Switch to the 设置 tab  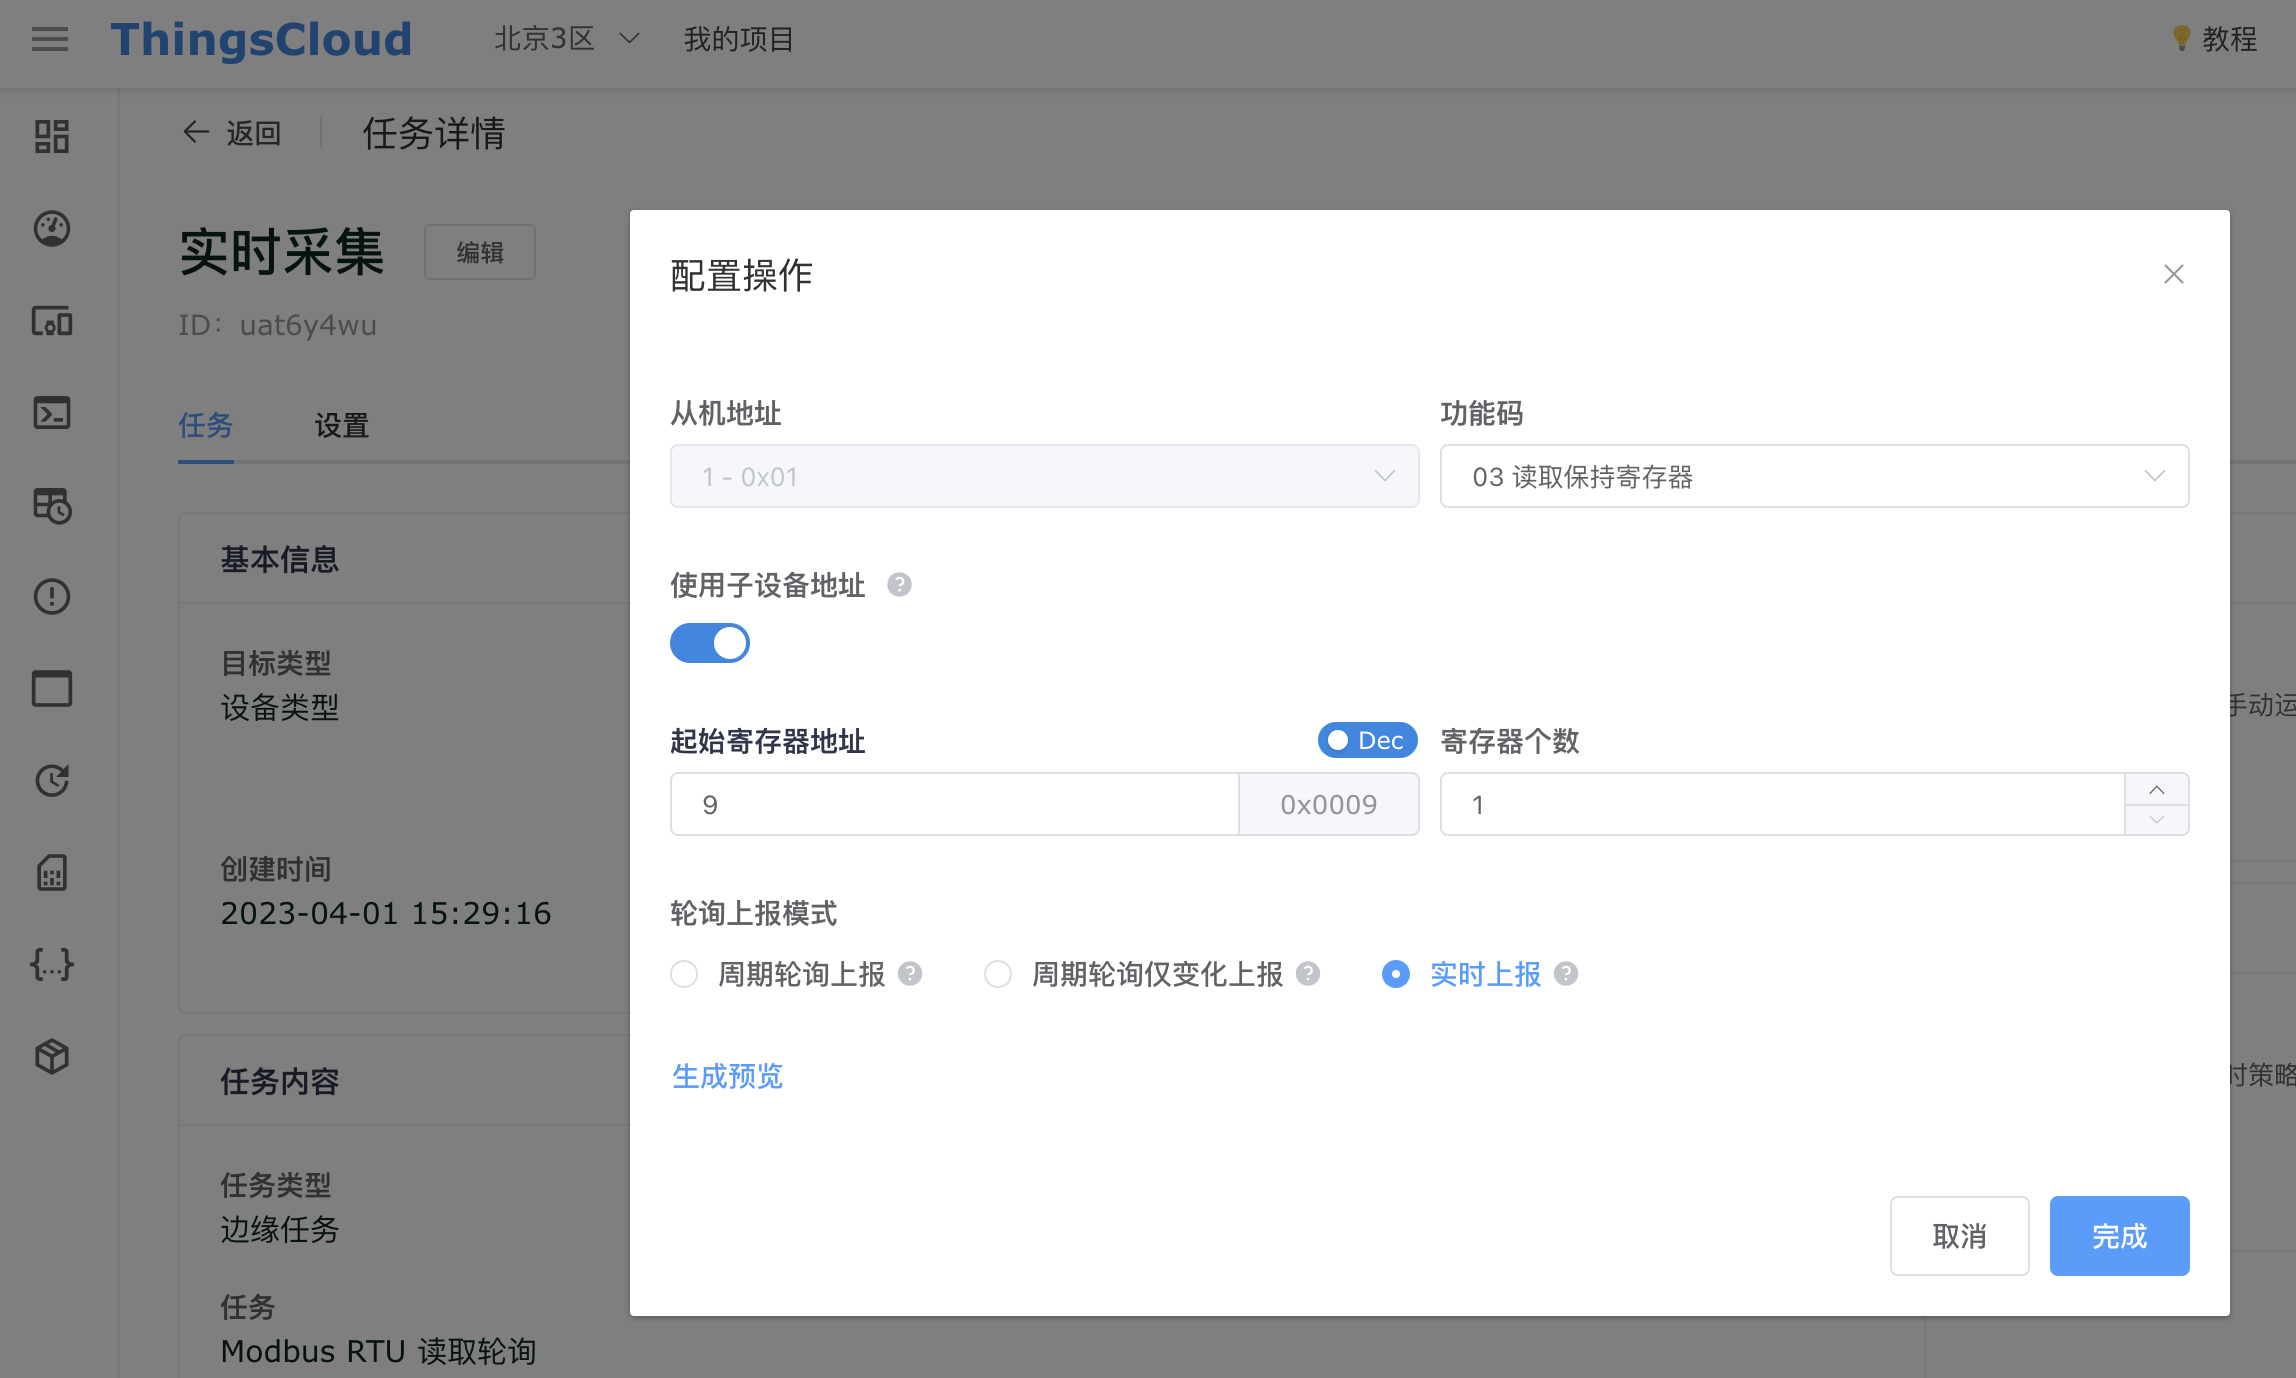[x=342, y=425]
